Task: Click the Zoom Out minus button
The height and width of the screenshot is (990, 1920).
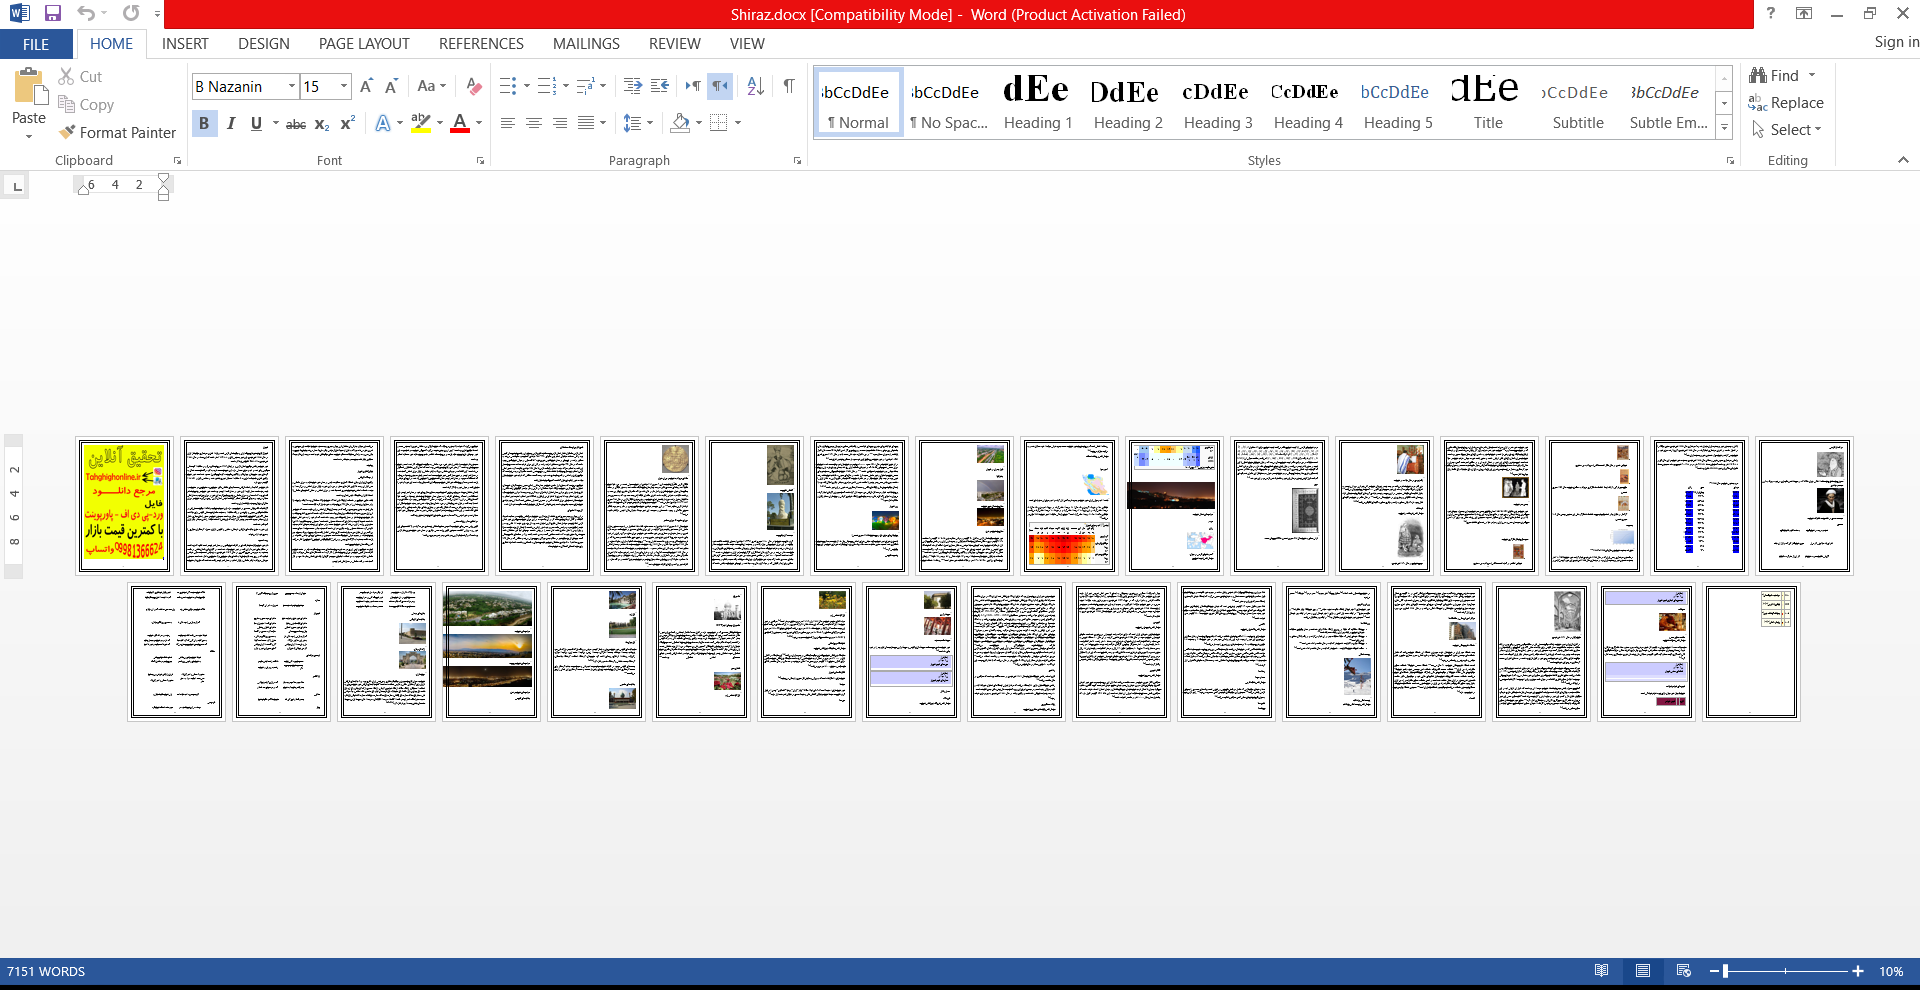Action: (x=1713, y=971)
